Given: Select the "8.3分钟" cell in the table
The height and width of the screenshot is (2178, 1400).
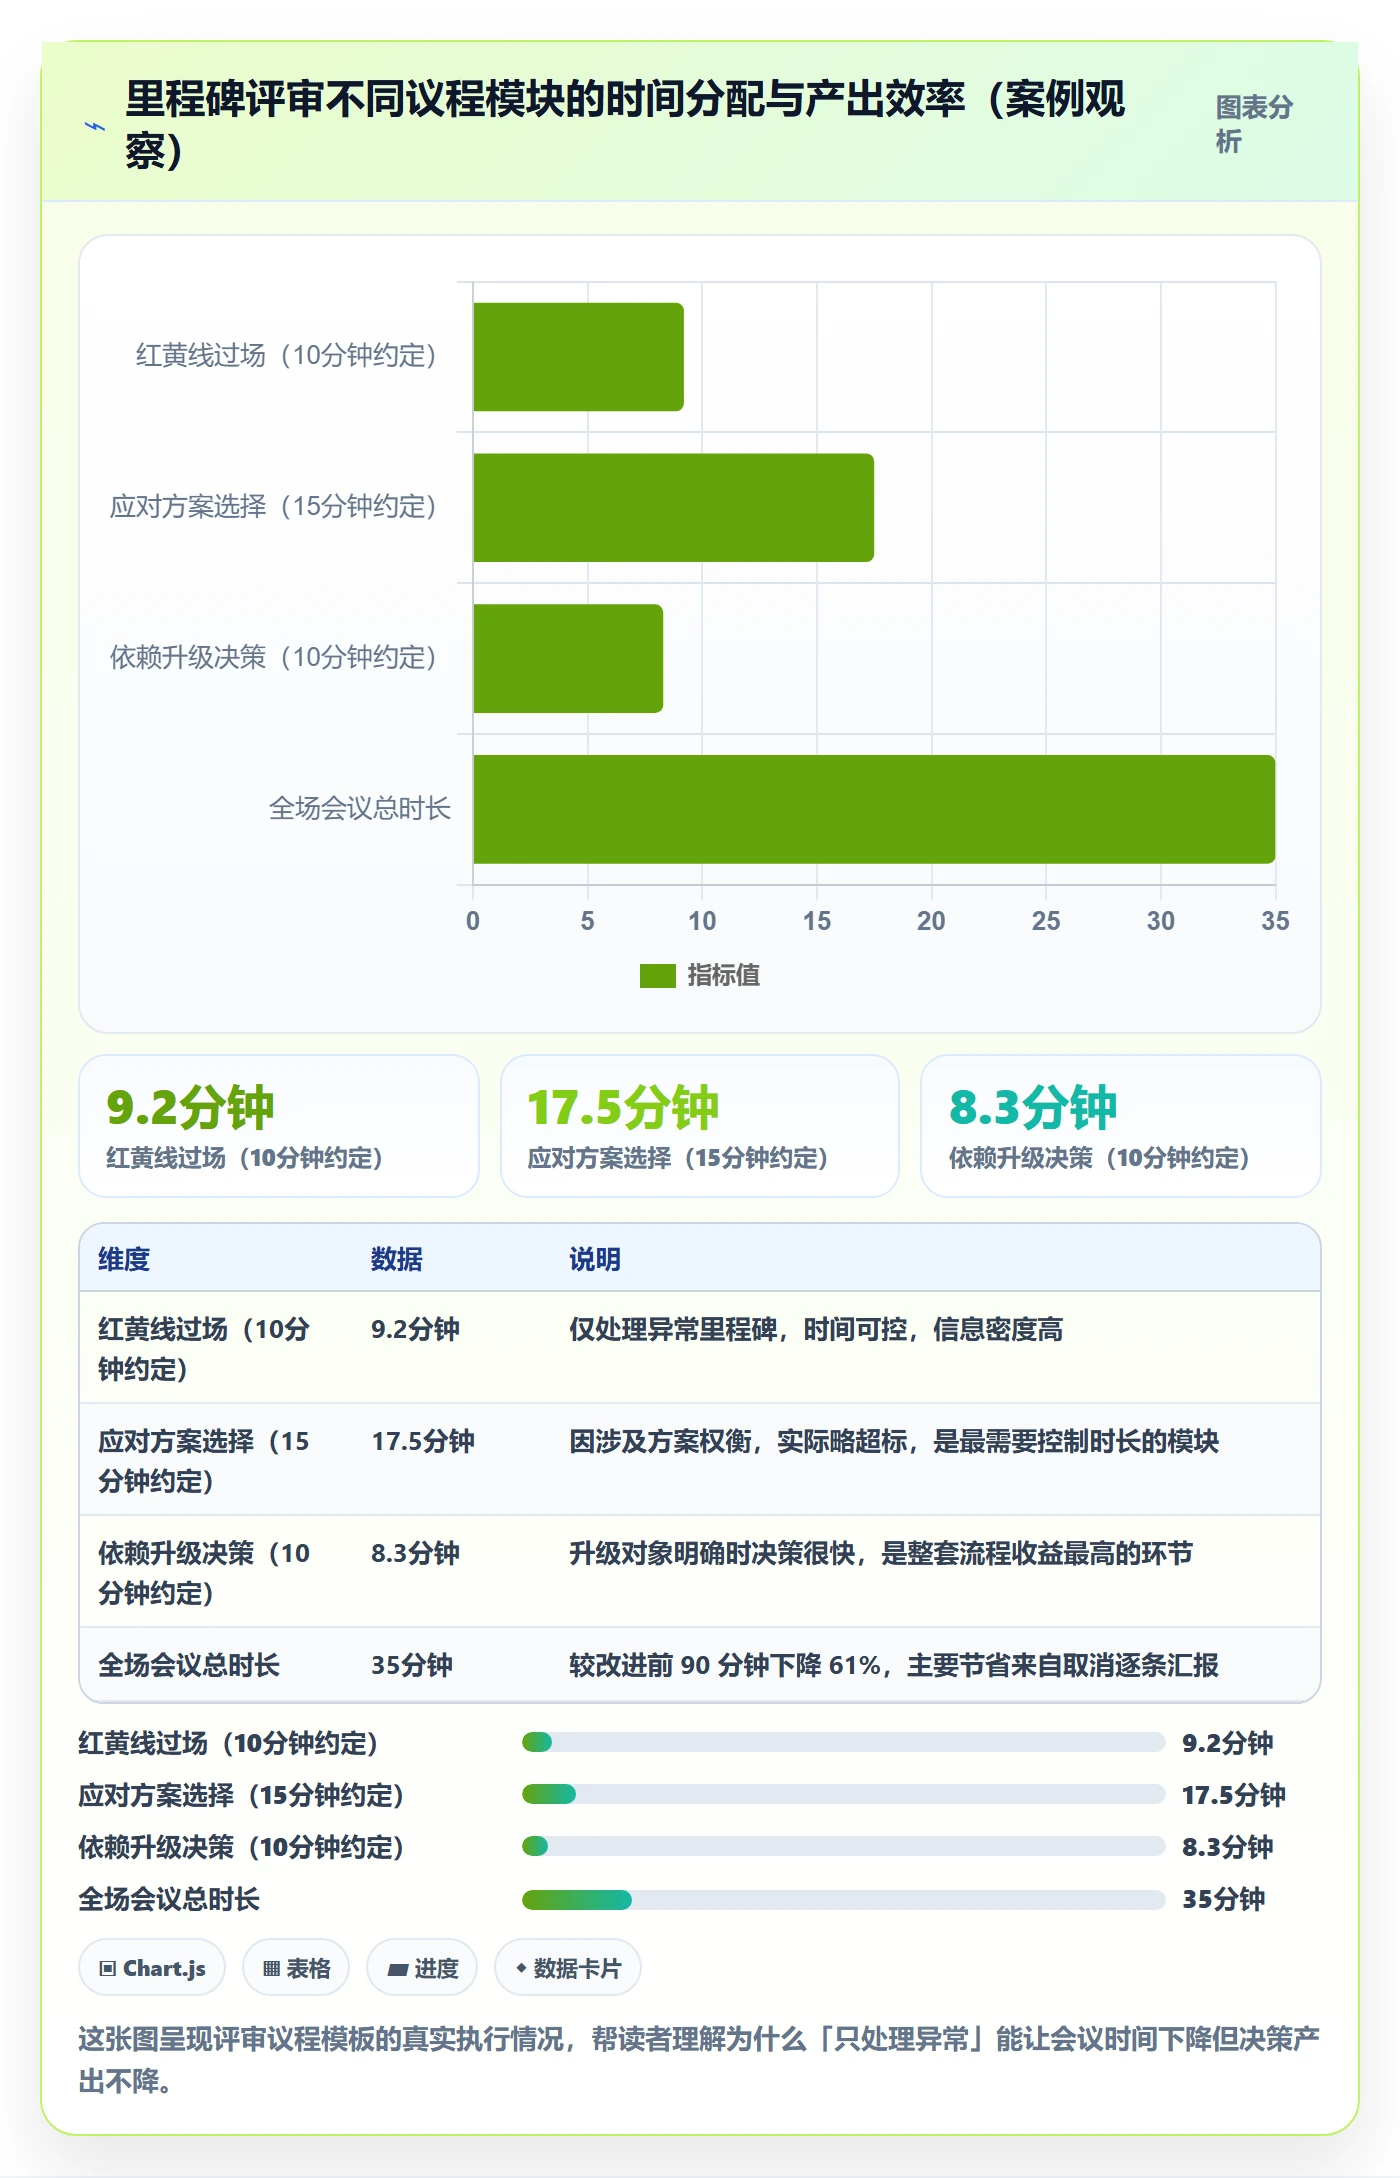Looking at the screenshot, I should tap(415, 1553).
